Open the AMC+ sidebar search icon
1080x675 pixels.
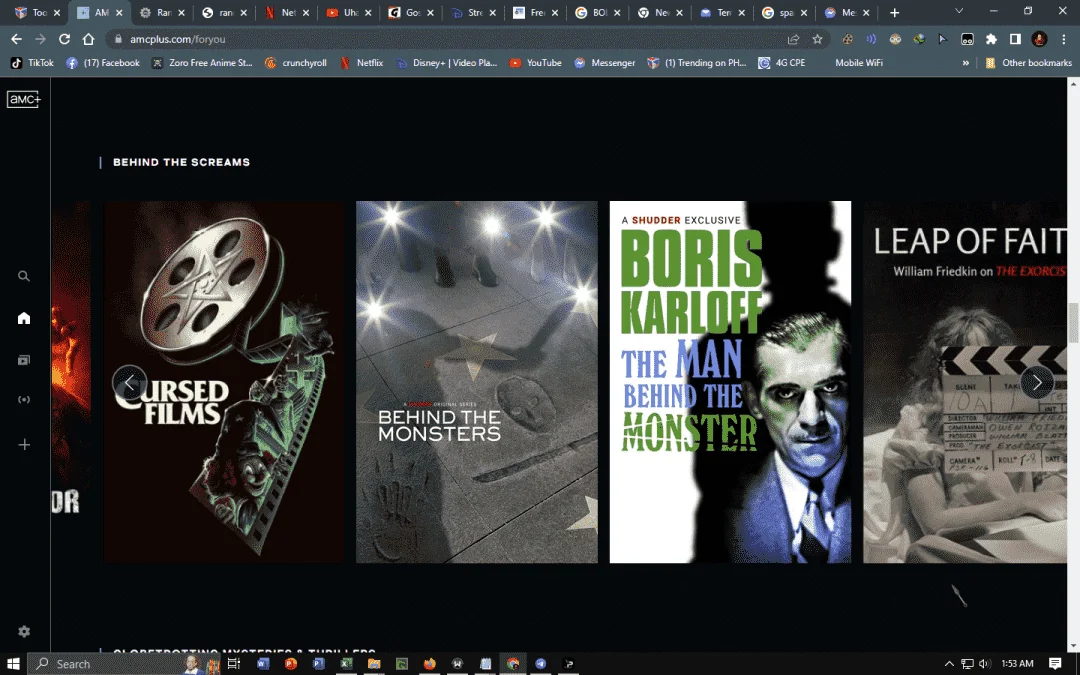click(x=24, y=276)
